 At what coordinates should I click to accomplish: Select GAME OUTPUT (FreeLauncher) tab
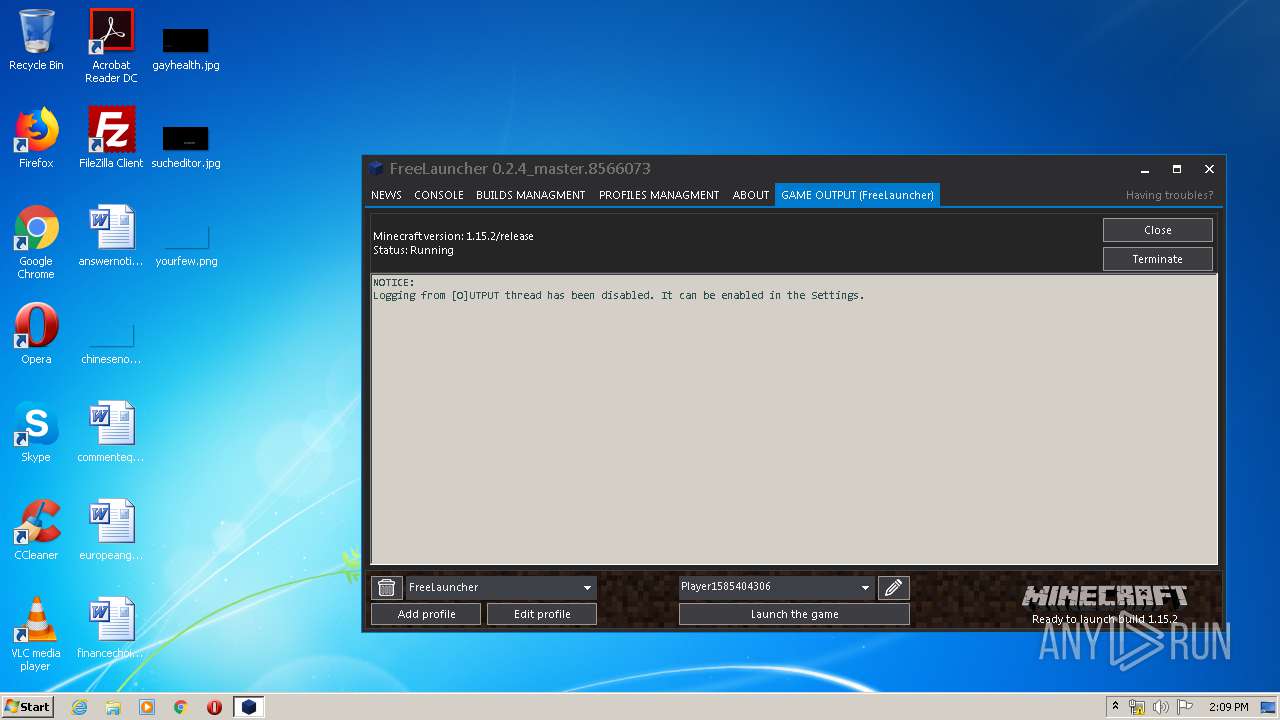pyautogui.click(x=857, y=195)
